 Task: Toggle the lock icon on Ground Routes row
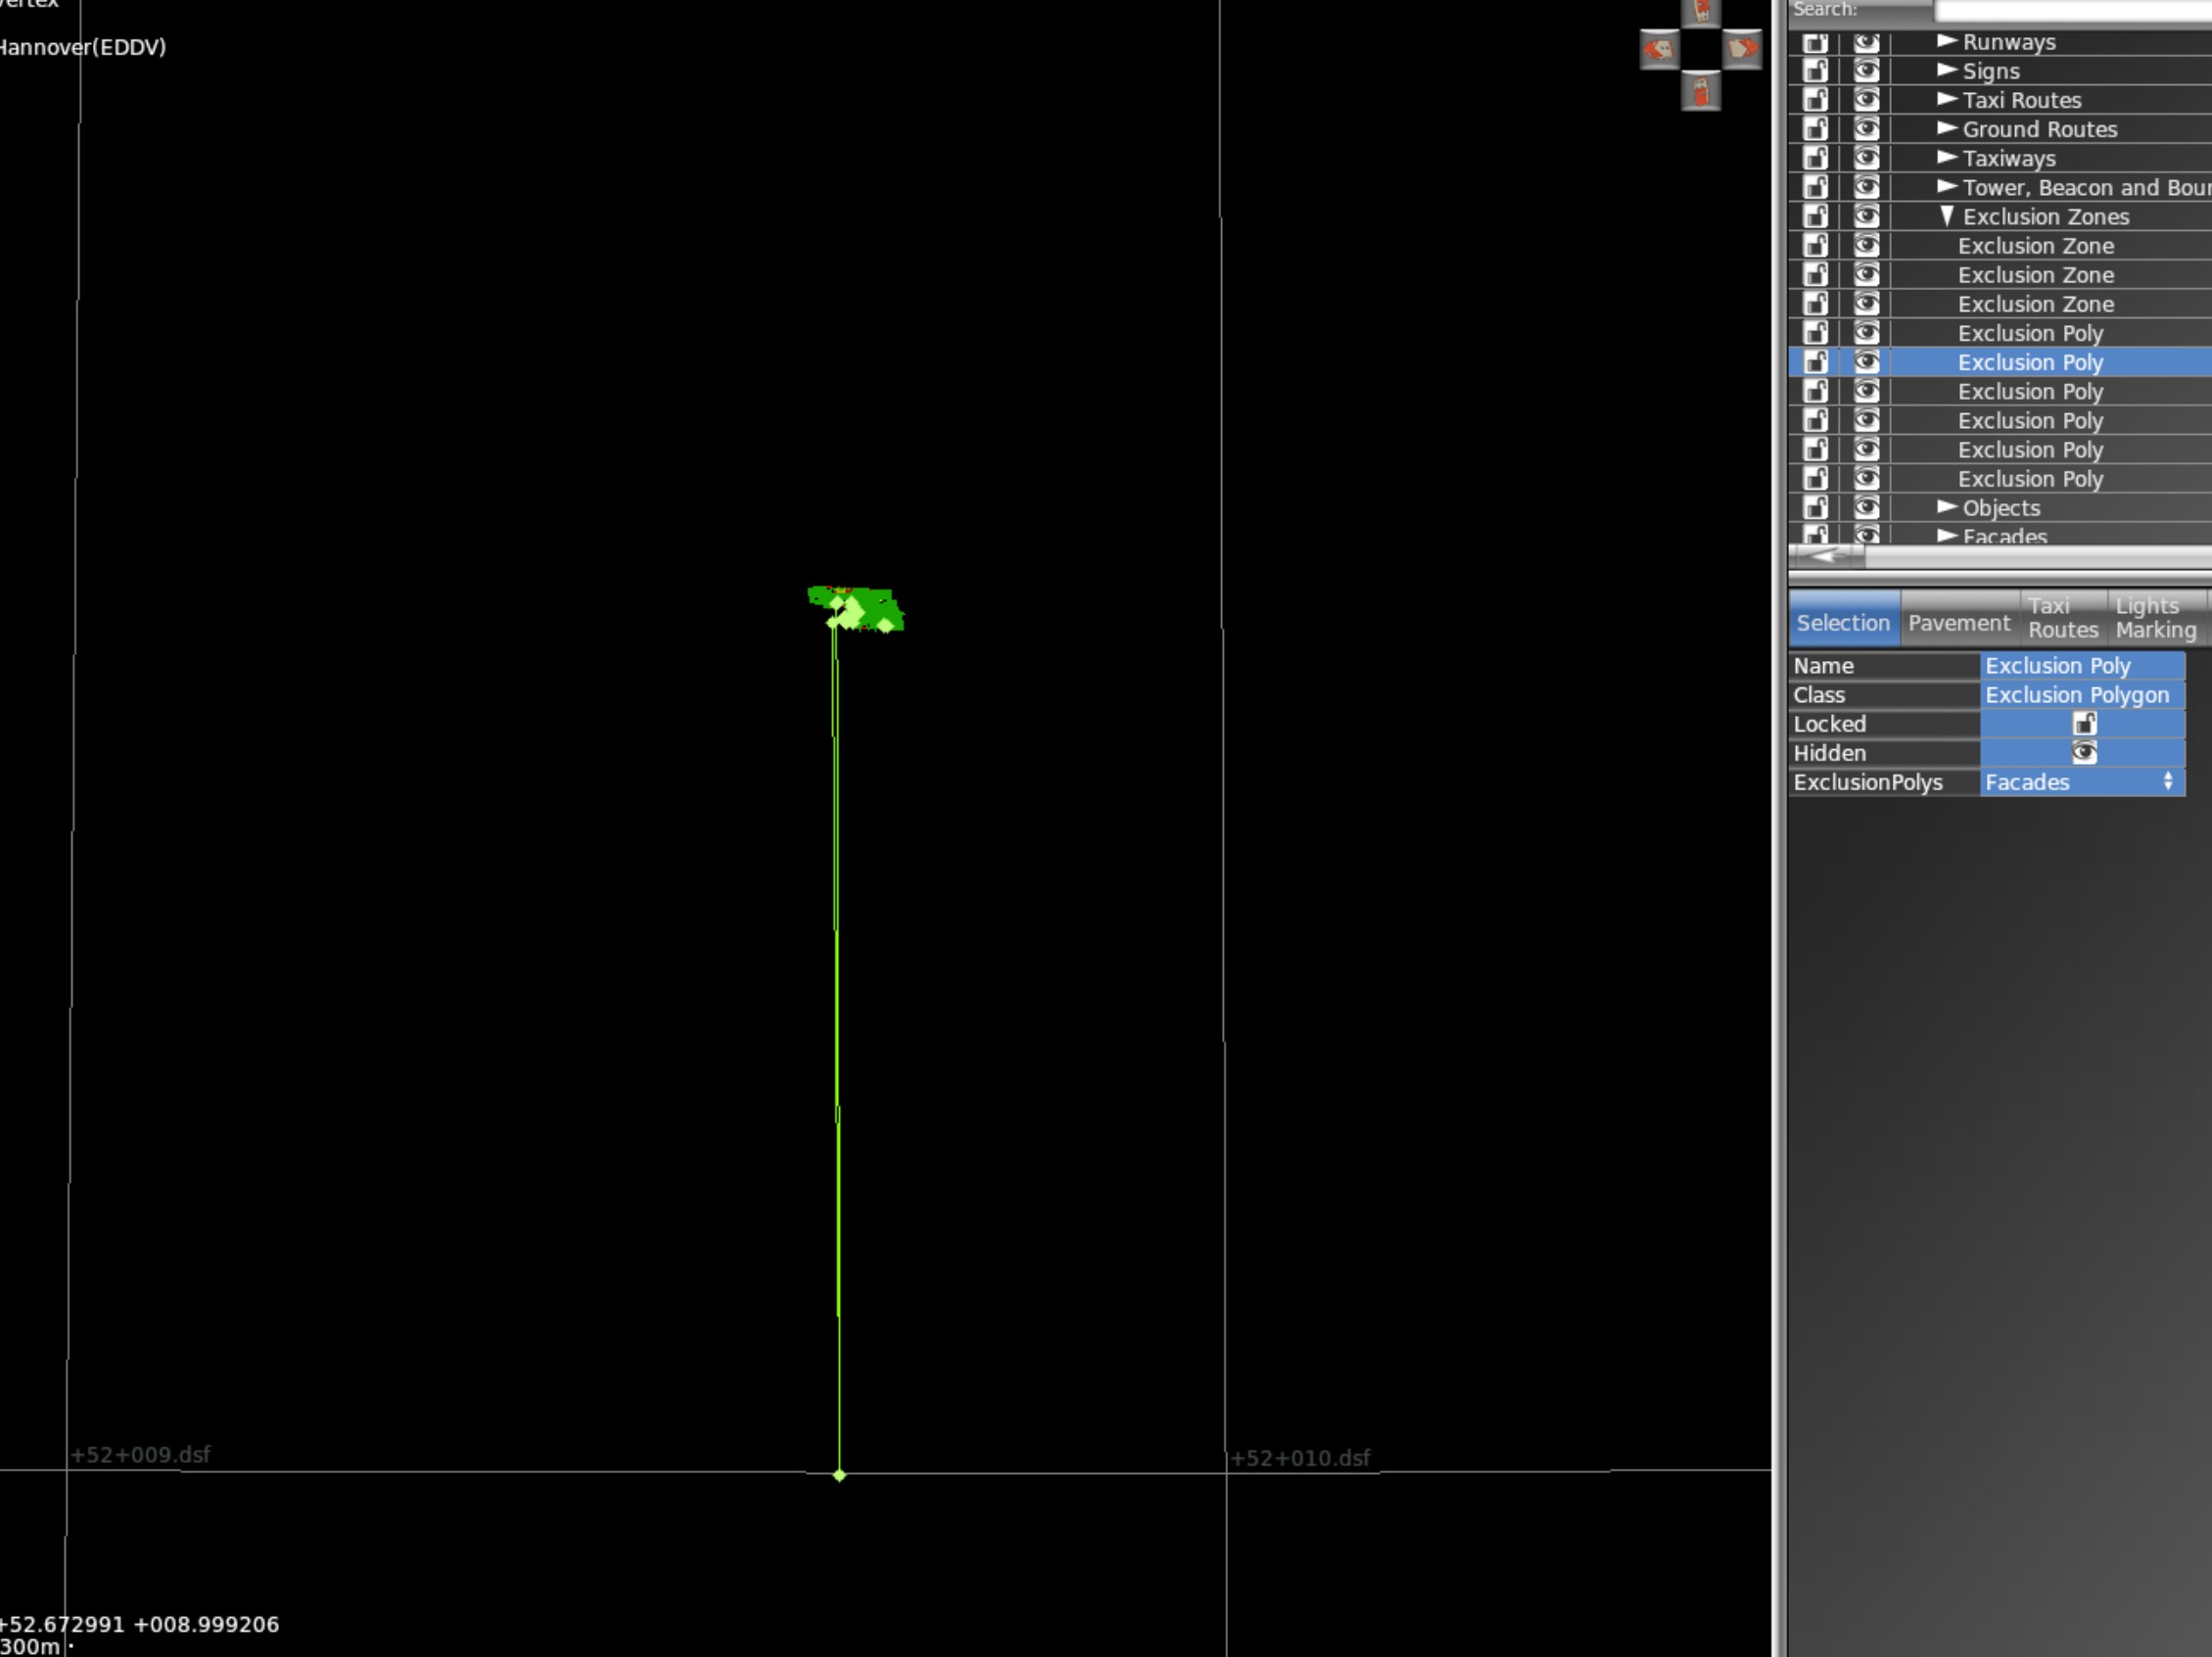click(1816, 129)
